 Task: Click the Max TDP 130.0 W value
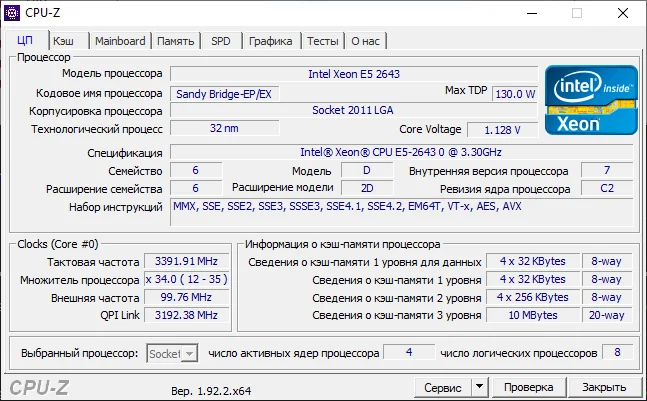(515, 94)
